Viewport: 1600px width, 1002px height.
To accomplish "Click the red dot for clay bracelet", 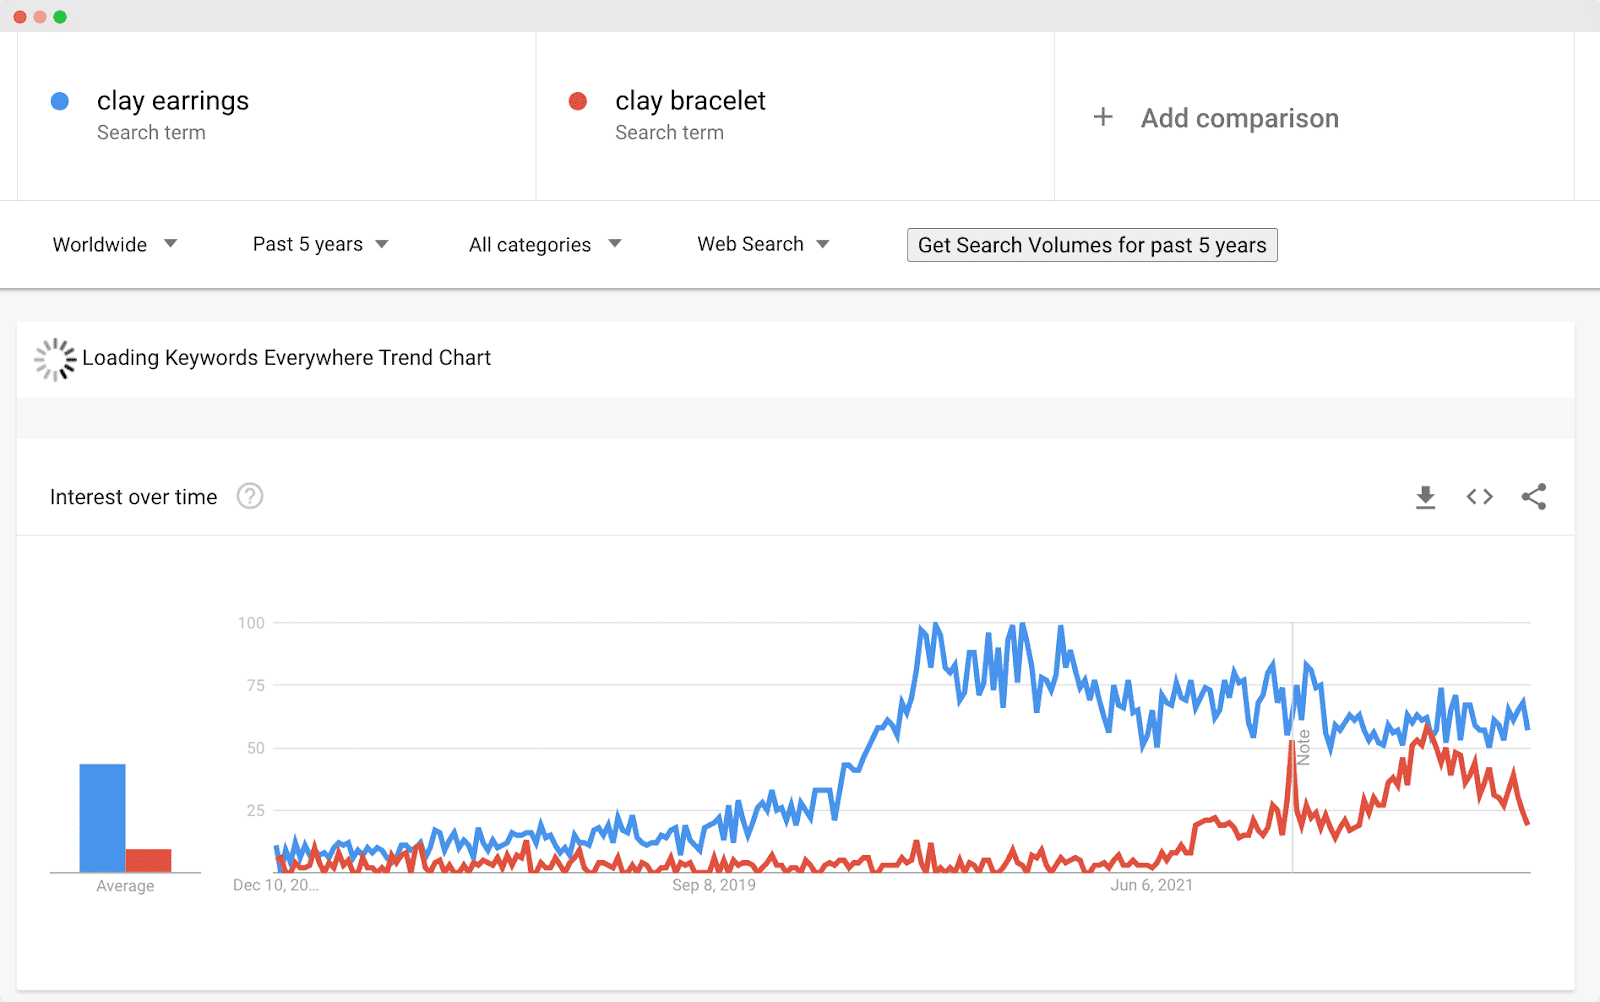I will 579,101.
